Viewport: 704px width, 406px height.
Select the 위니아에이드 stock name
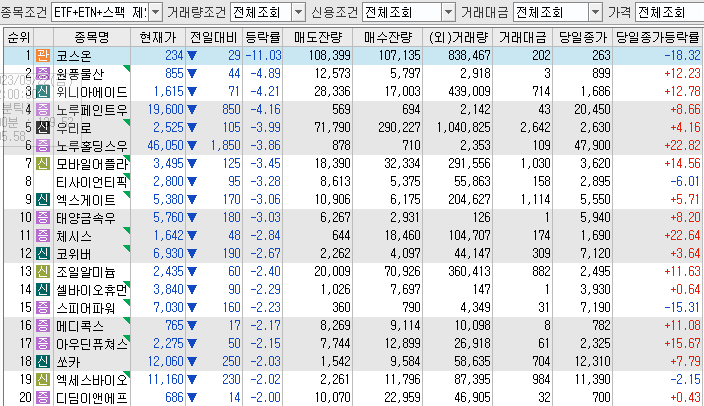click(x=92, y=92)
